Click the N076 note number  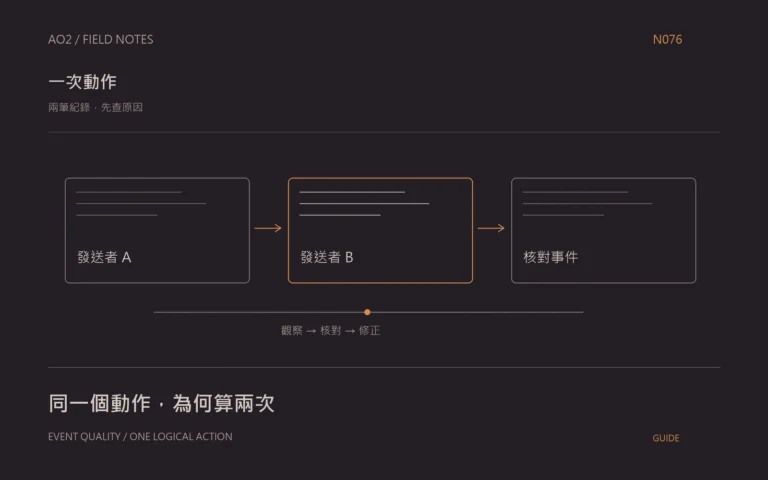pos(667,40)
